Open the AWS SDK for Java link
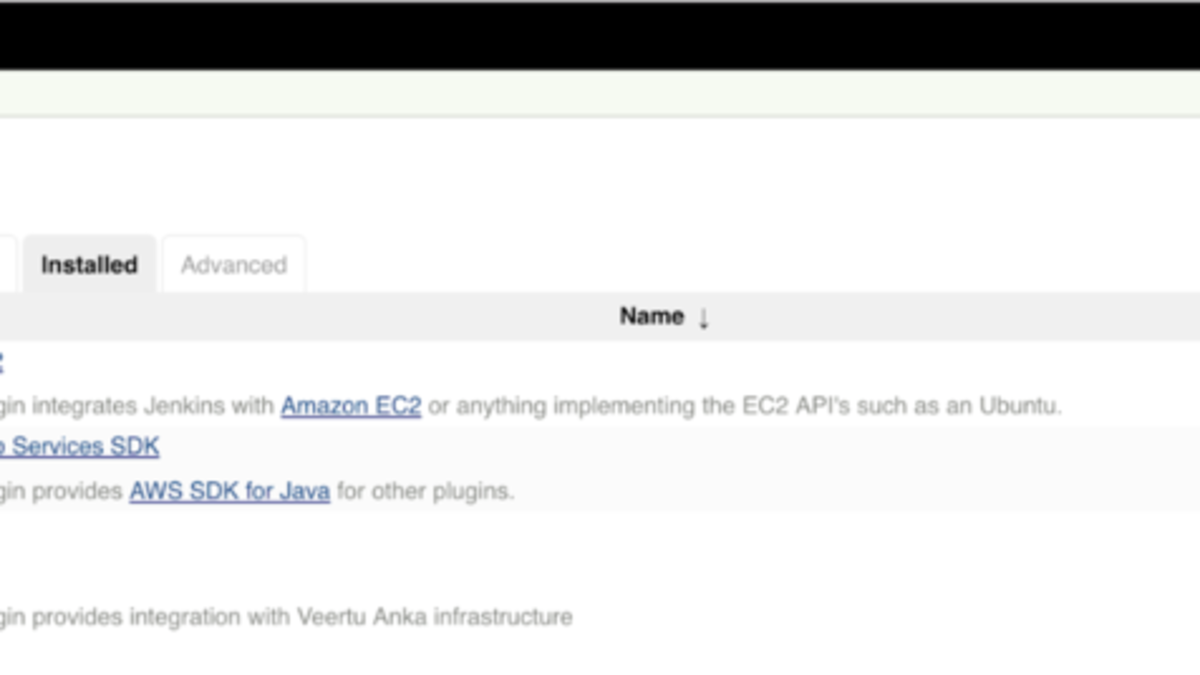Screen dimensions: 1200x675 228,491
